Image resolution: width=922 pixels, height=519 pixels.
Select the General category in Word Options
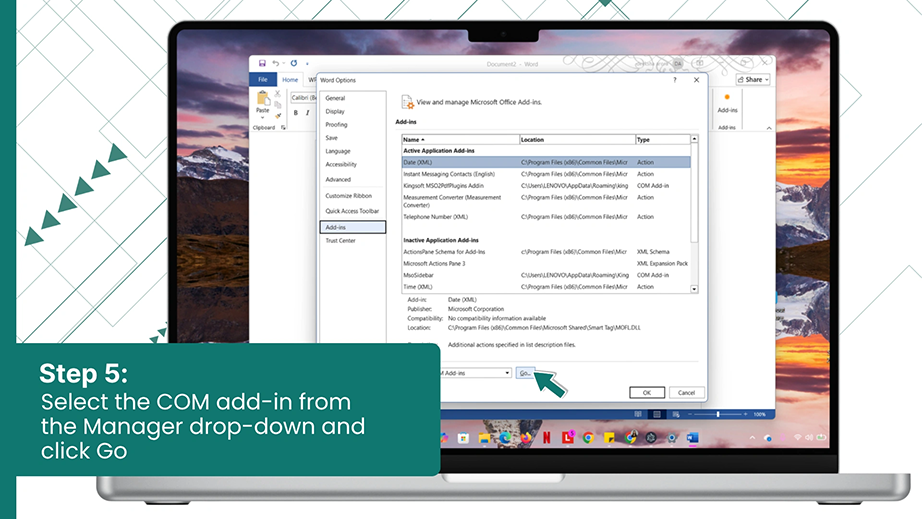(335, 98)
